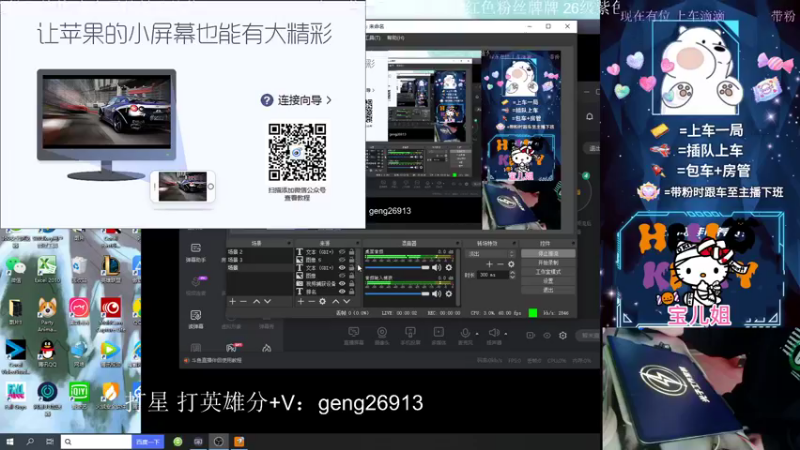The height and width of the screenshot is (450, 800).
Task: Open 弹幕助手 in Douyu sidebar
Action: pyautogui.click(x=195, y=253)
